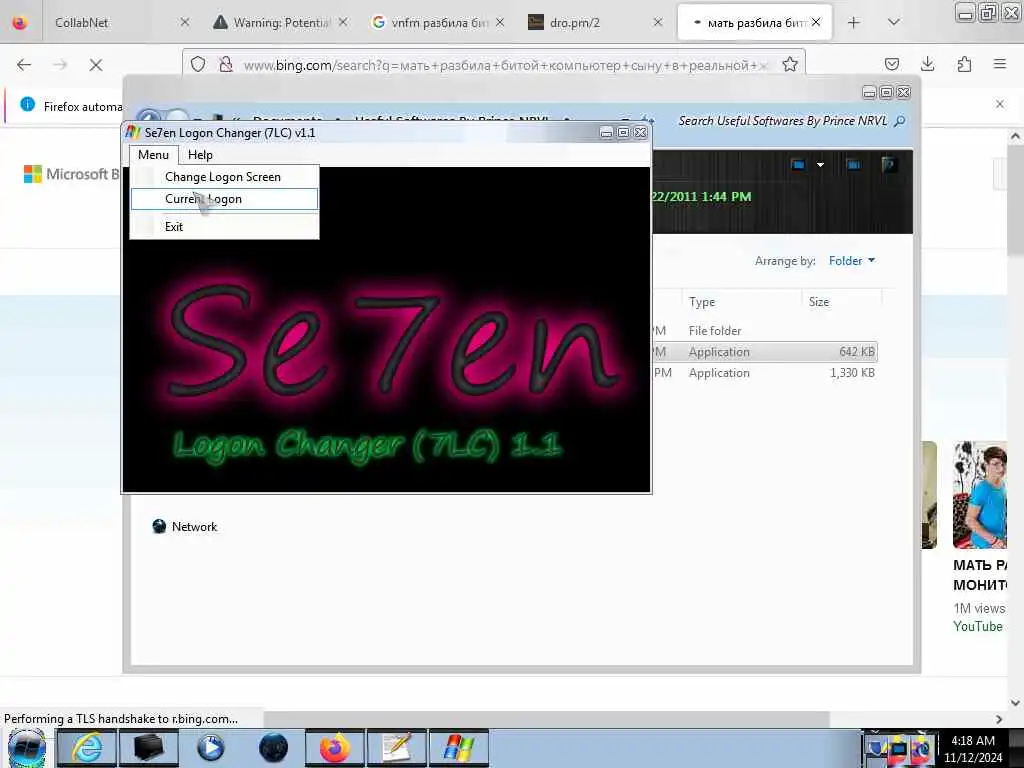Dismiss the Firefox notification bar
The width and height of the screenshot is (1024, 768).
tap(1000, 104)
